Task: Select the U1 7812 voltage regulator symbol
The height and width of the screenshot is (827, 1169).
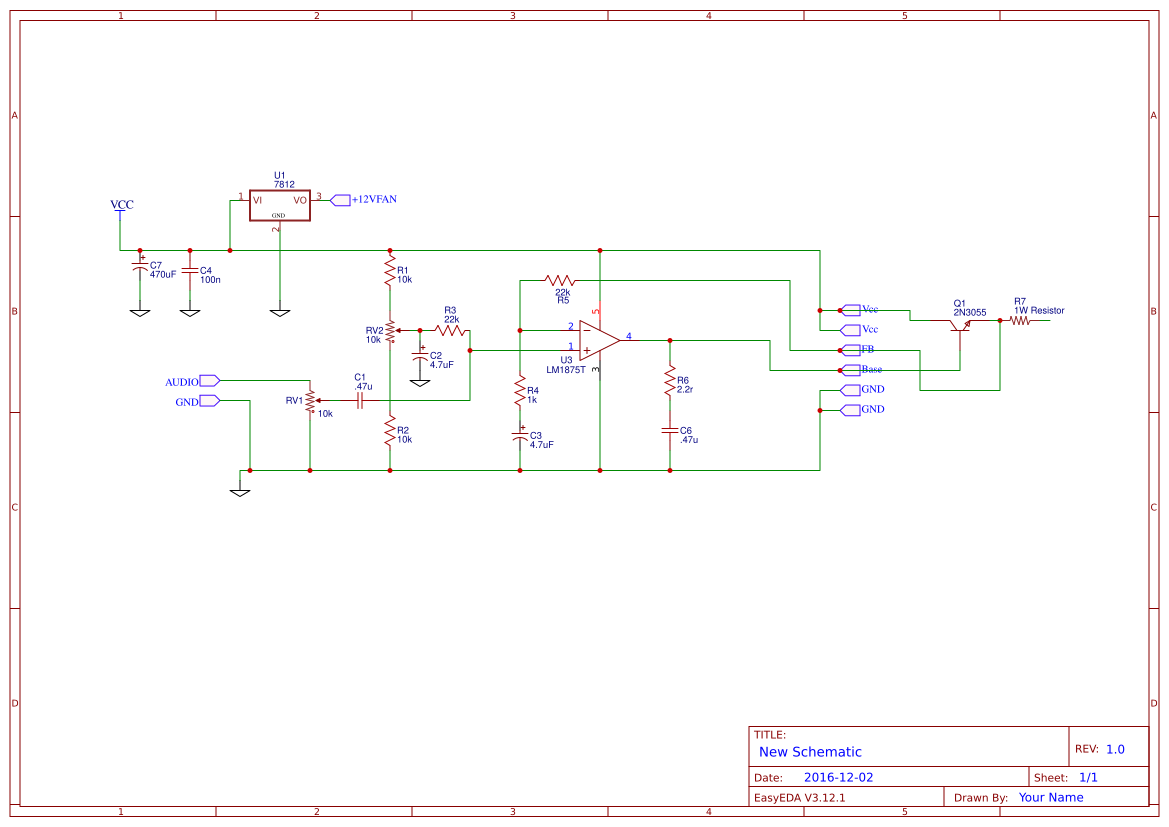Action: coord(279,205)
